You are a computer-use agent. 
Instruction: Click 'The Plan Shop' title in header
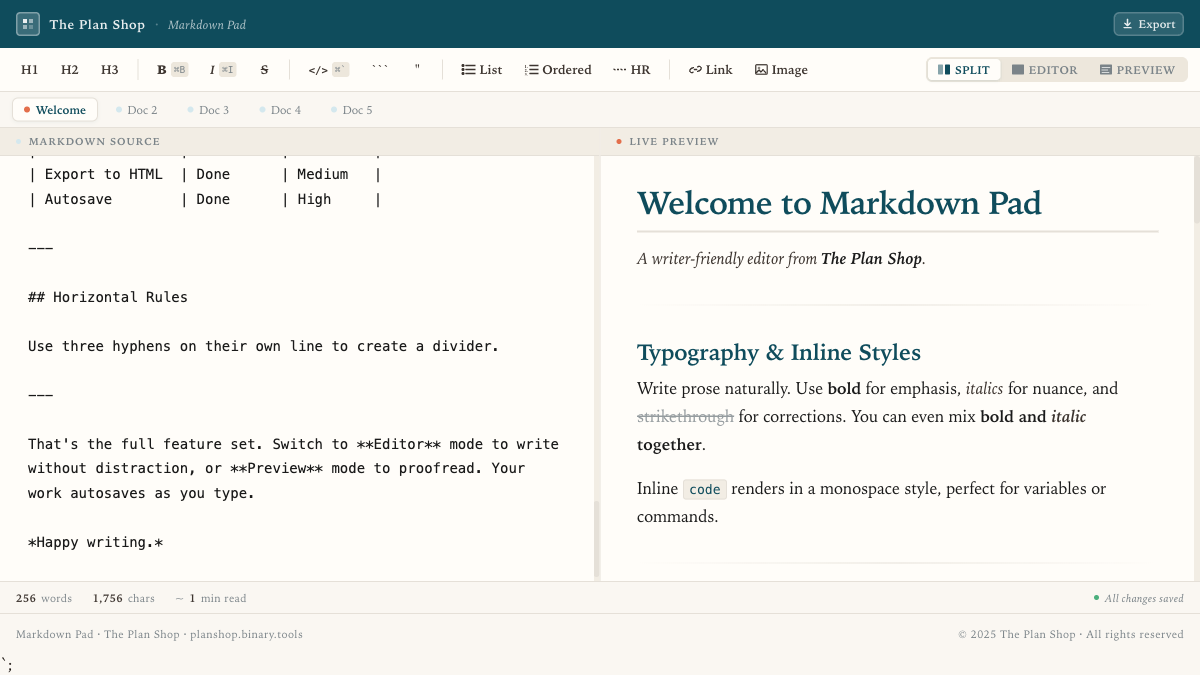coord(97,24)
